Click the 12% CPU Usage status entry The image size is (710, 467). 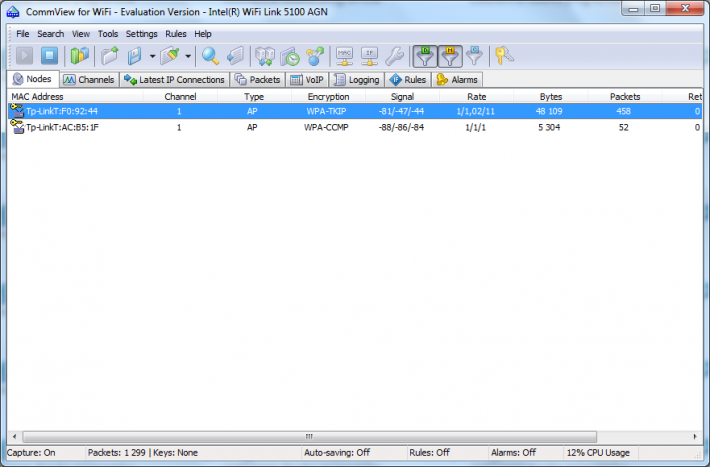click(x=598, y=453)
